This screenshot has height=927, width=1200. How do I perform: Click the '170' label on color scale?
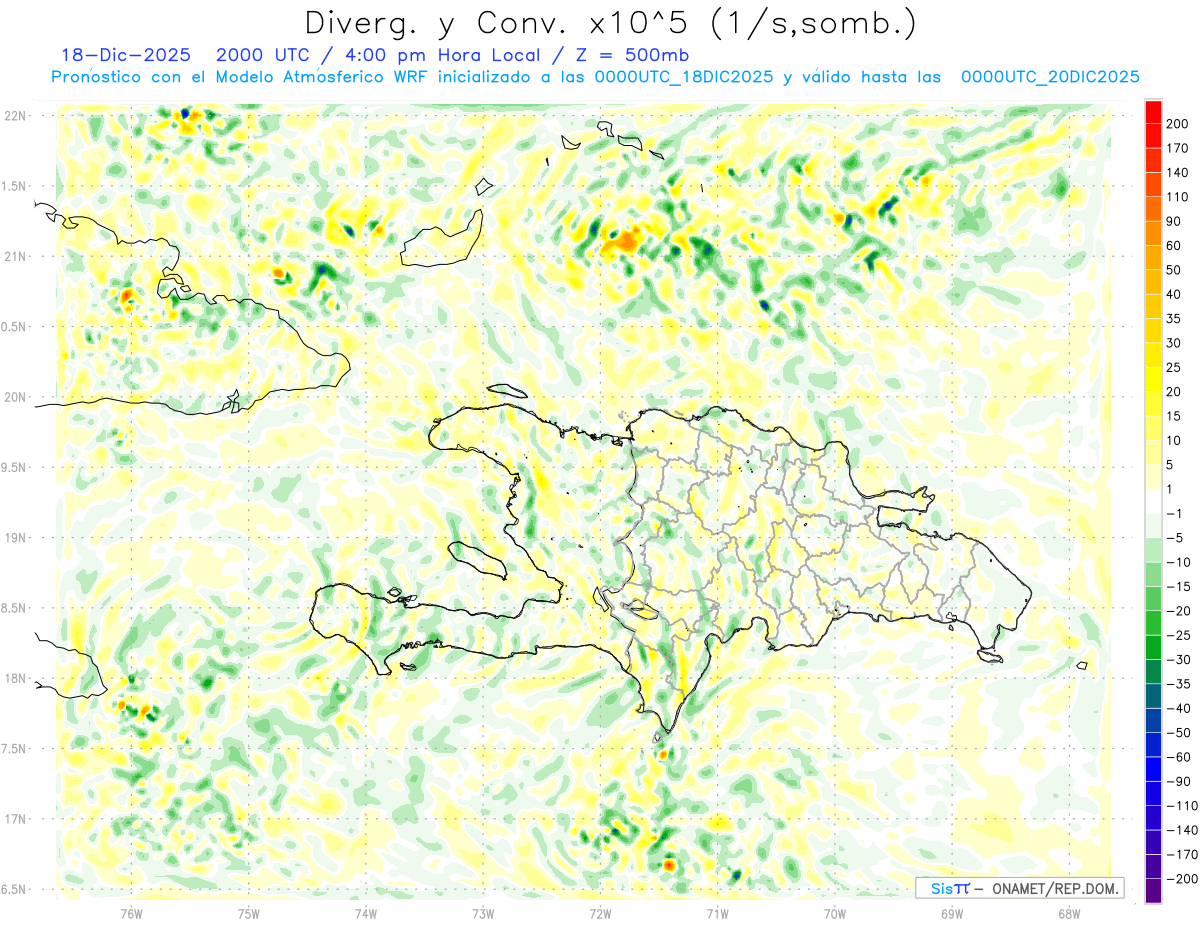tap(1179, 148)
